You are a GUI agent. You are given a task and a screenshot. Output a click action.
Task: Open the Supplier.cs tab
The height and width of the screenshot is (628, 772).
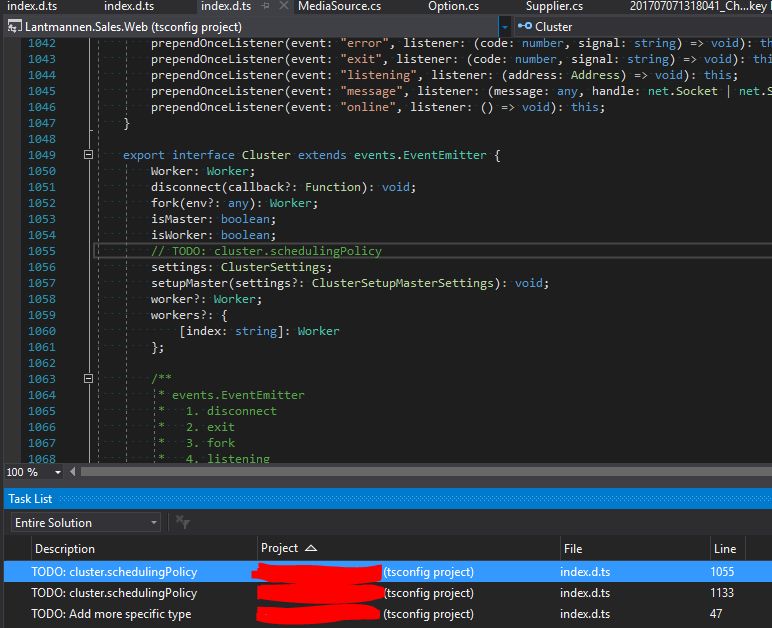click(554, 6)
